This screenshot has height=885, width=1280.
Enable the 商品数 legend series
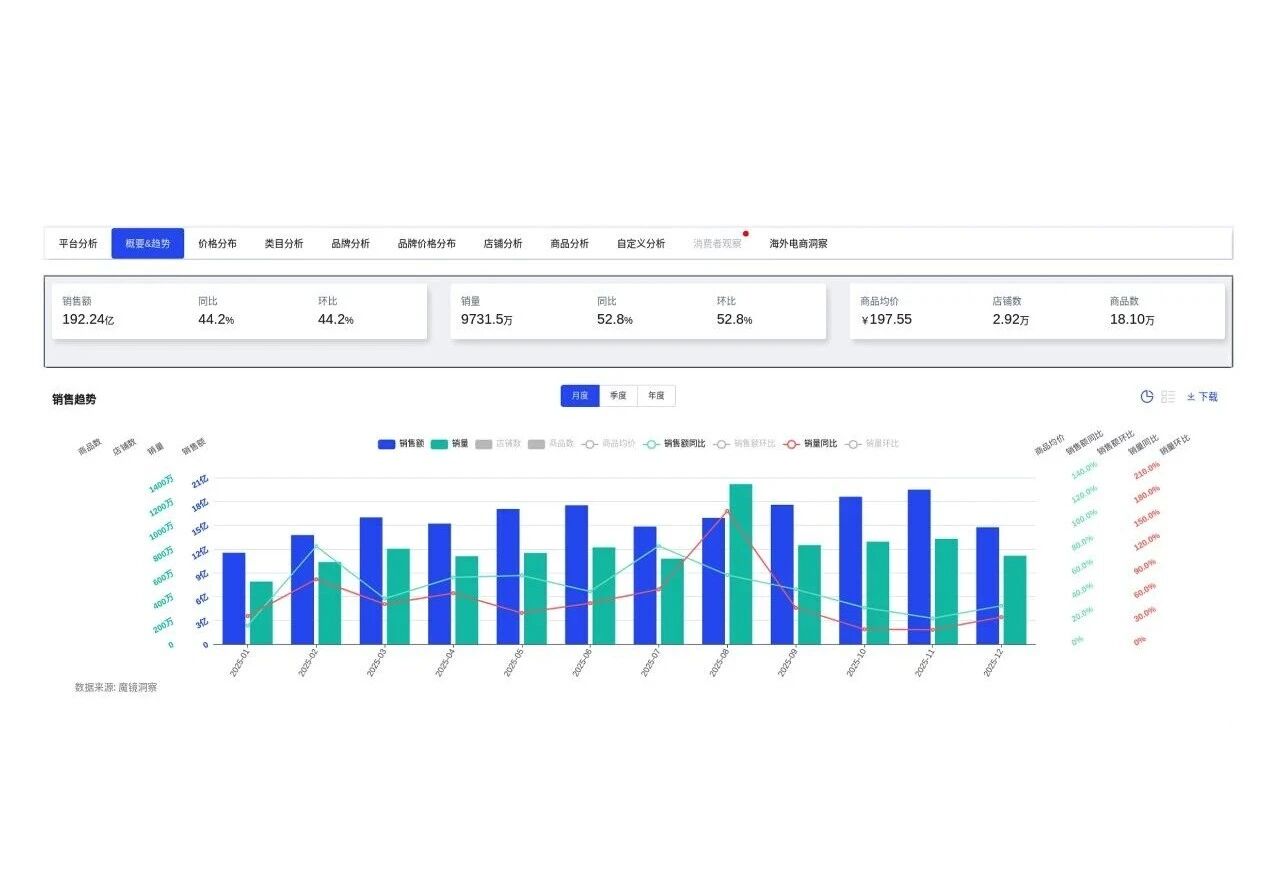pos(550,444)
